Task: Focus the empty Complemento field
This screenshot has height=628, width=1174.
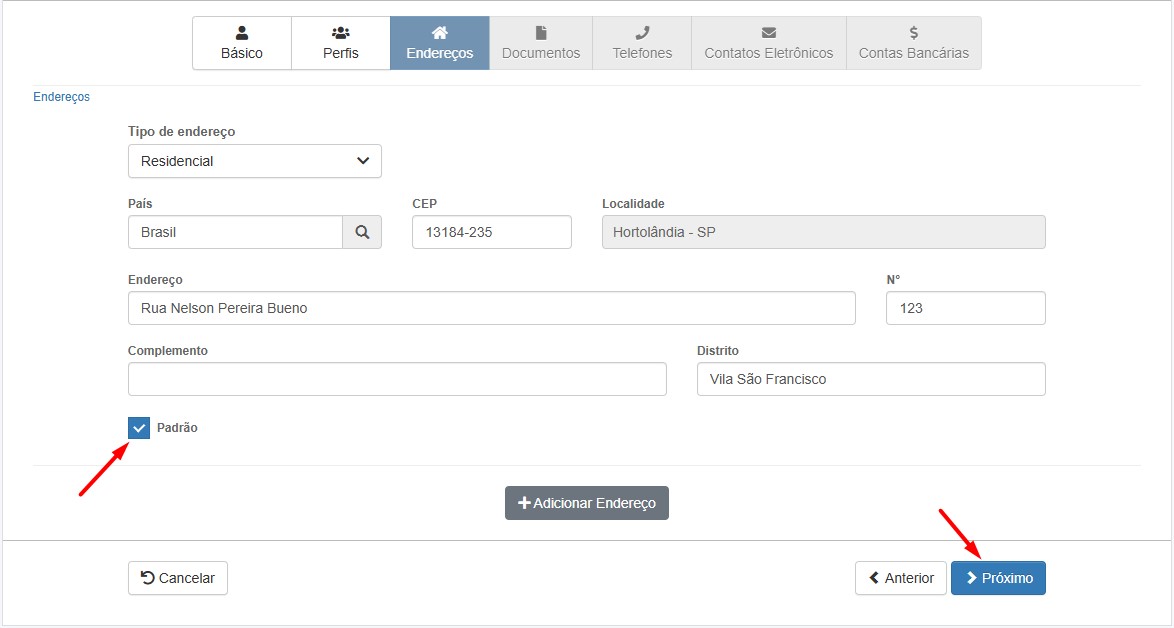Action: coord(397,379)
